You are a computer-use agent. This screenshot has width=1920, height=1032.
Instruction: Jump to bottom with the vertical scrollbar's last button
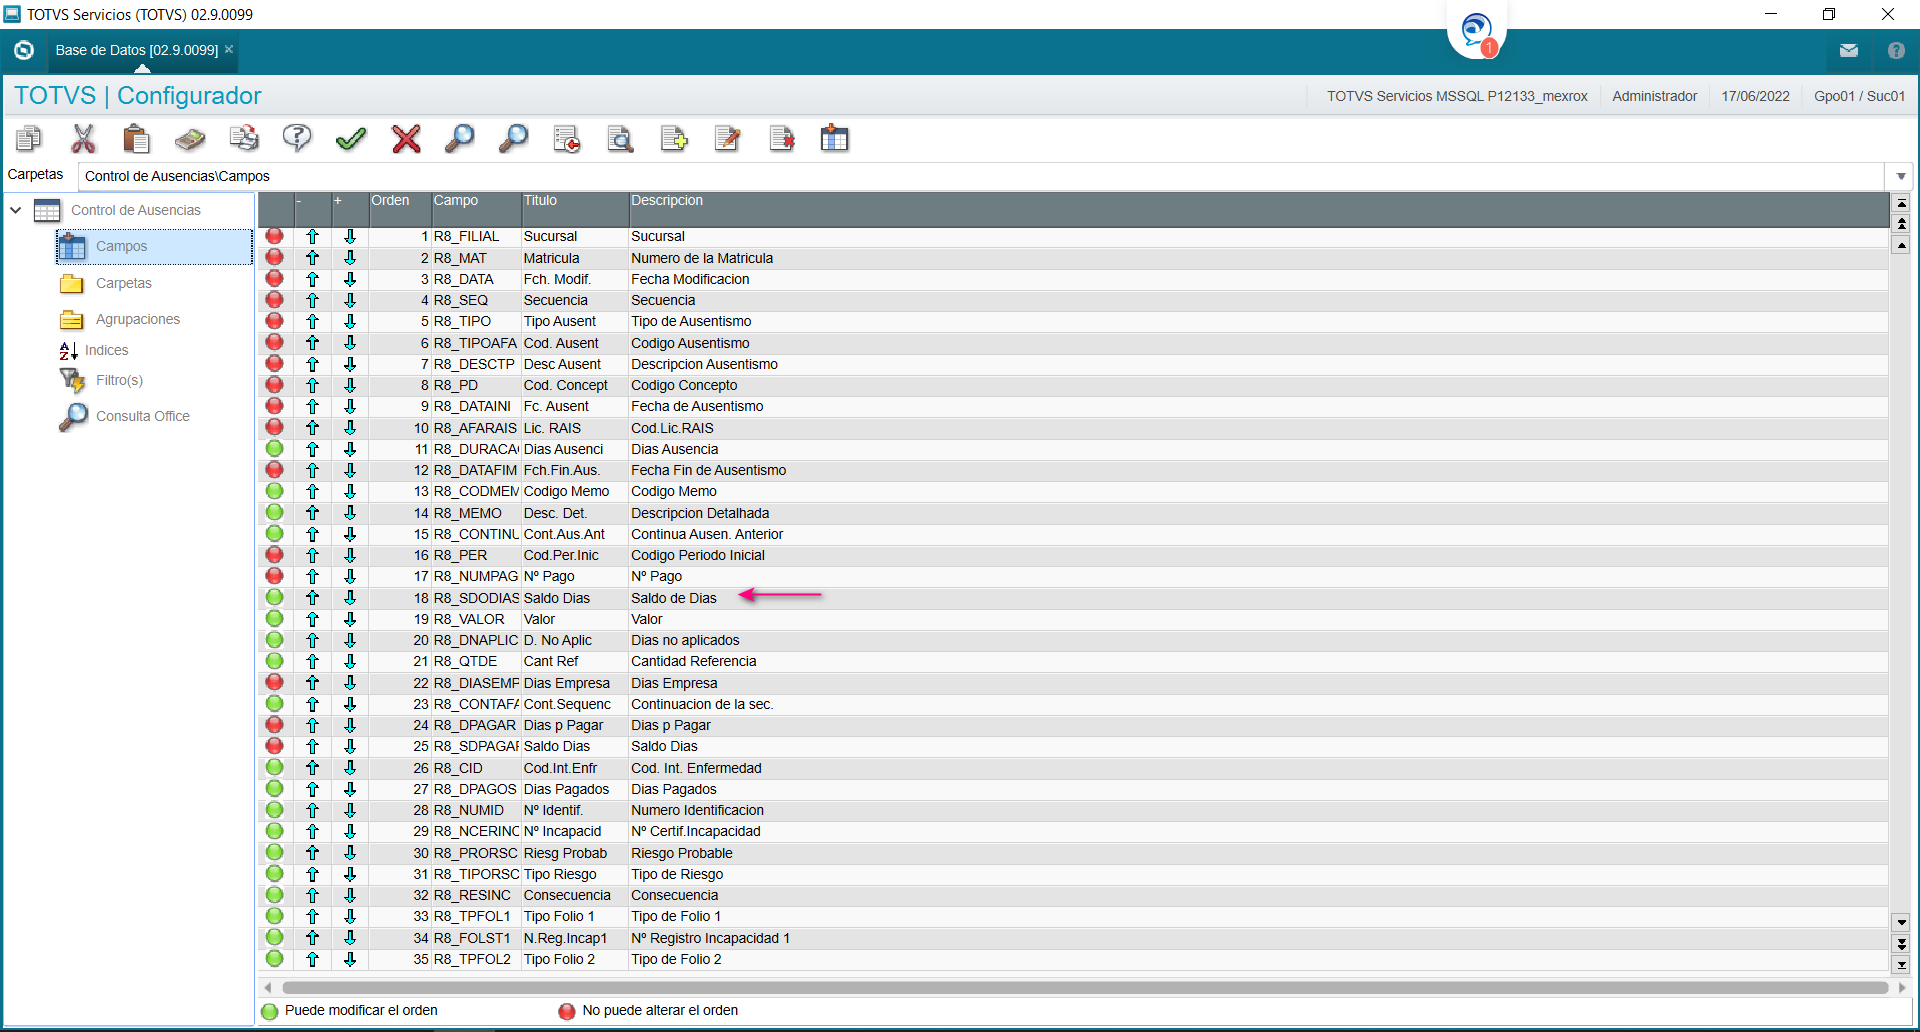[1902, 965]
